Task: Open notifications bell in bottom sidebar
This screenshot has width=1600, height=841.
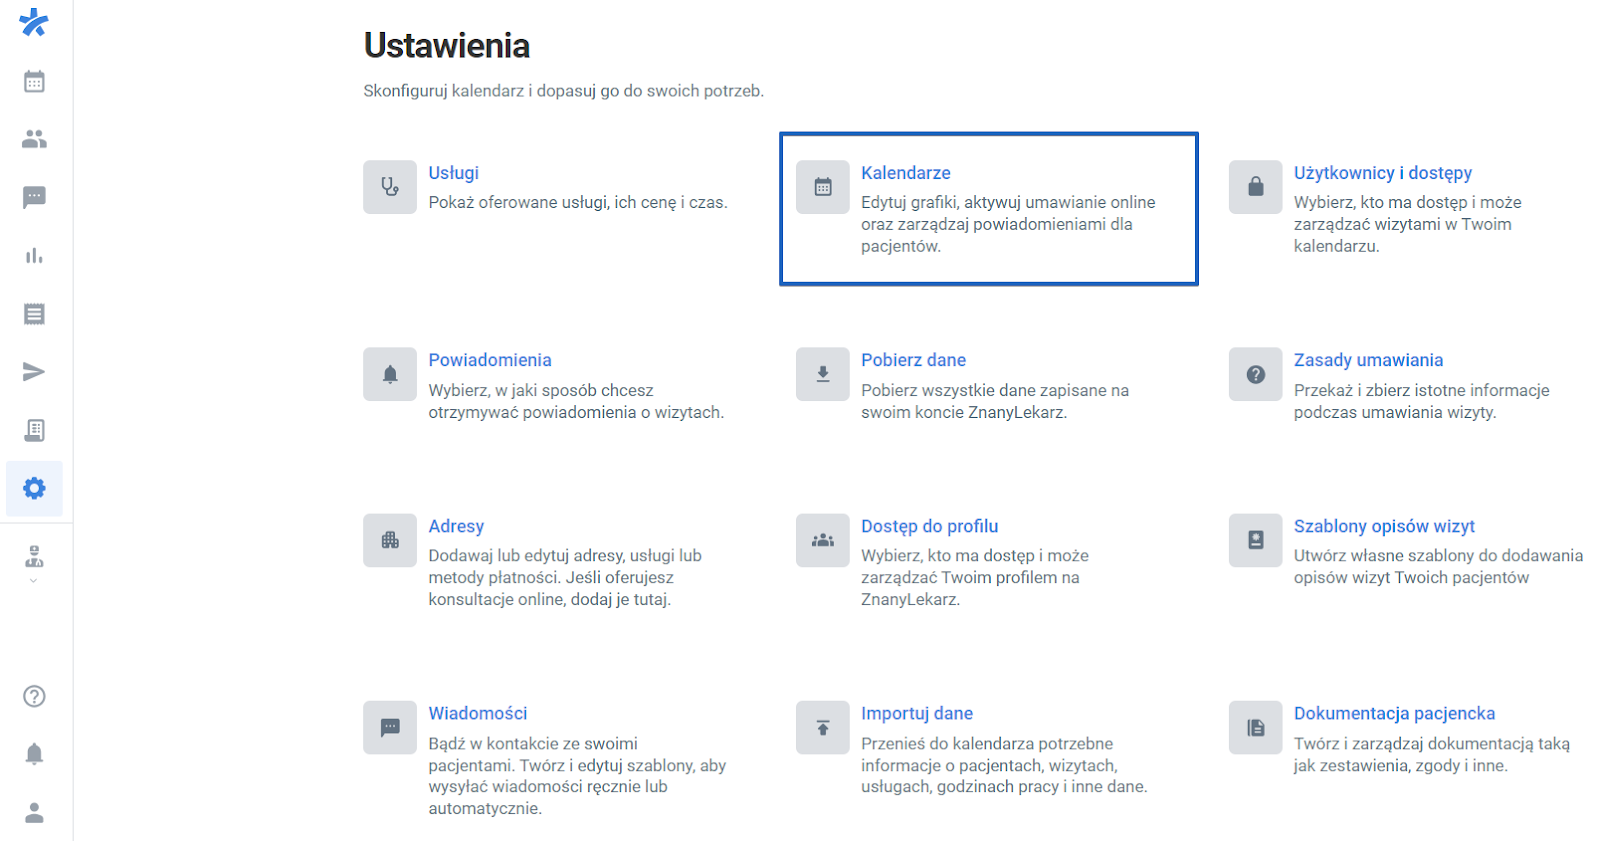Action: tap(34, 754)
